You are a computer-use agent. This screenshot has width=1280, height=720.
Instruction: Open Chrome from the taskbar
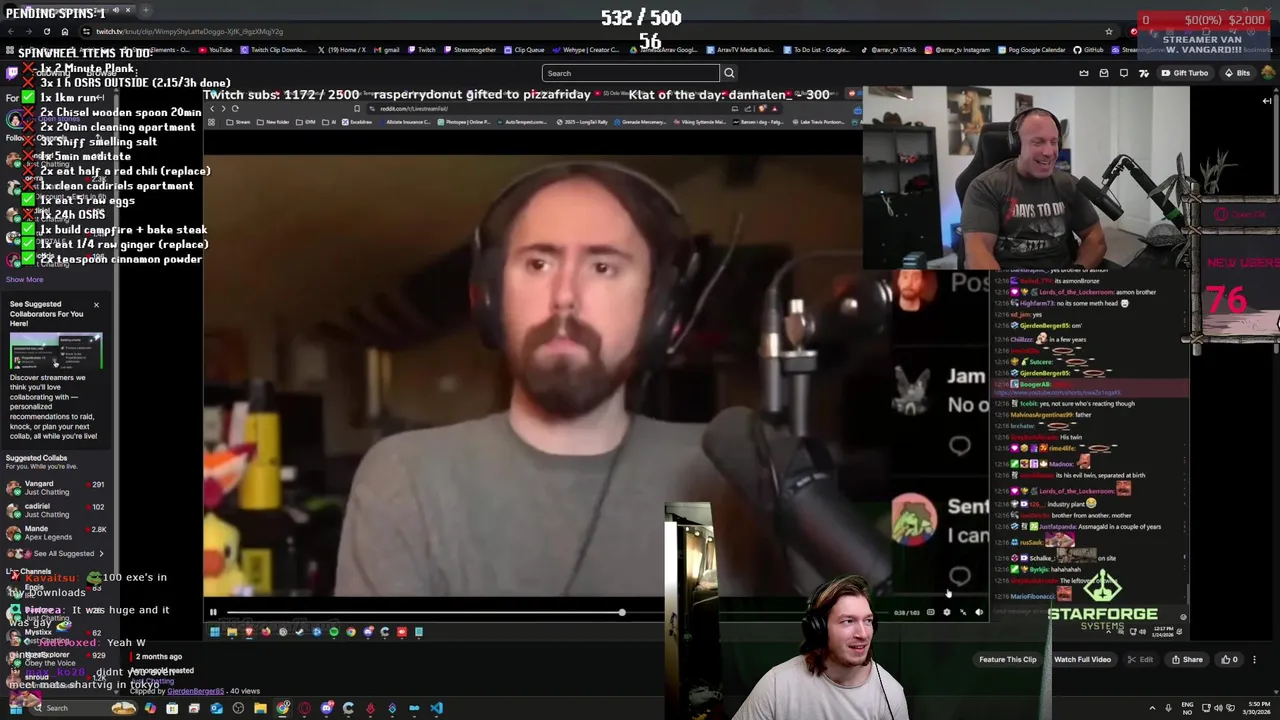[283, 709]
